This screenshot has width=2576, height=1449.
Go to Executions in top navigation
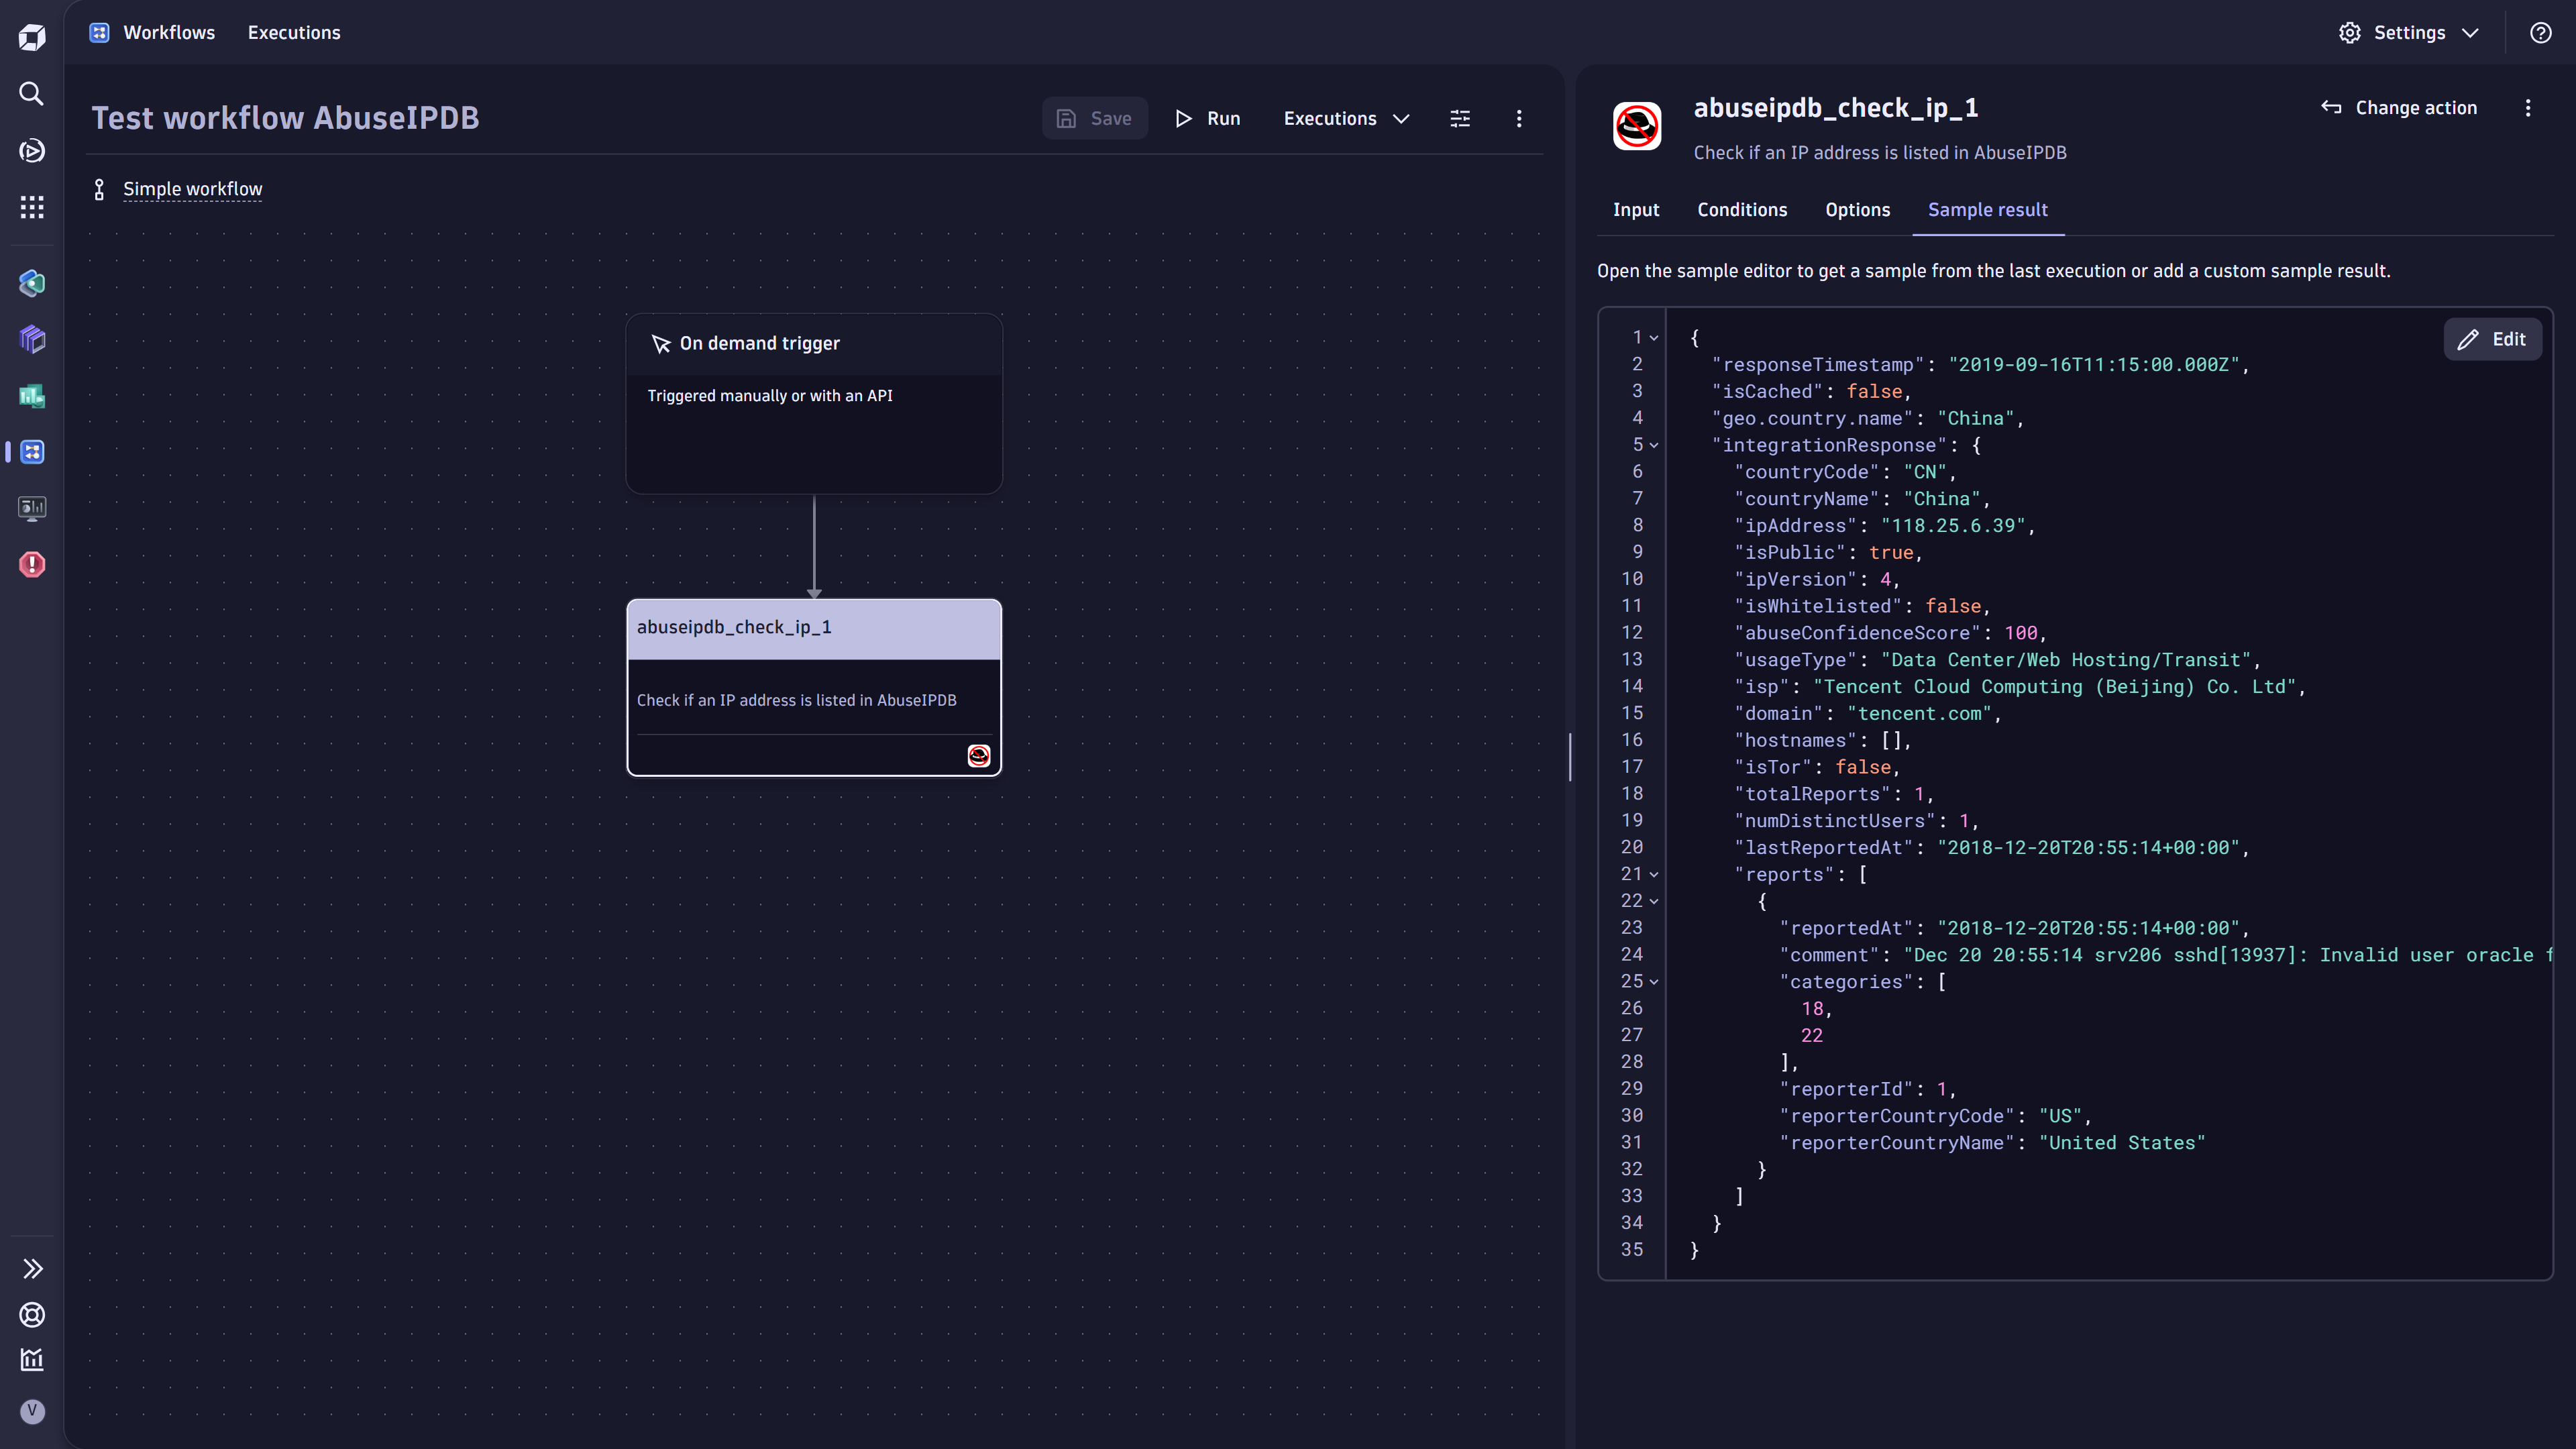point(294,33)
